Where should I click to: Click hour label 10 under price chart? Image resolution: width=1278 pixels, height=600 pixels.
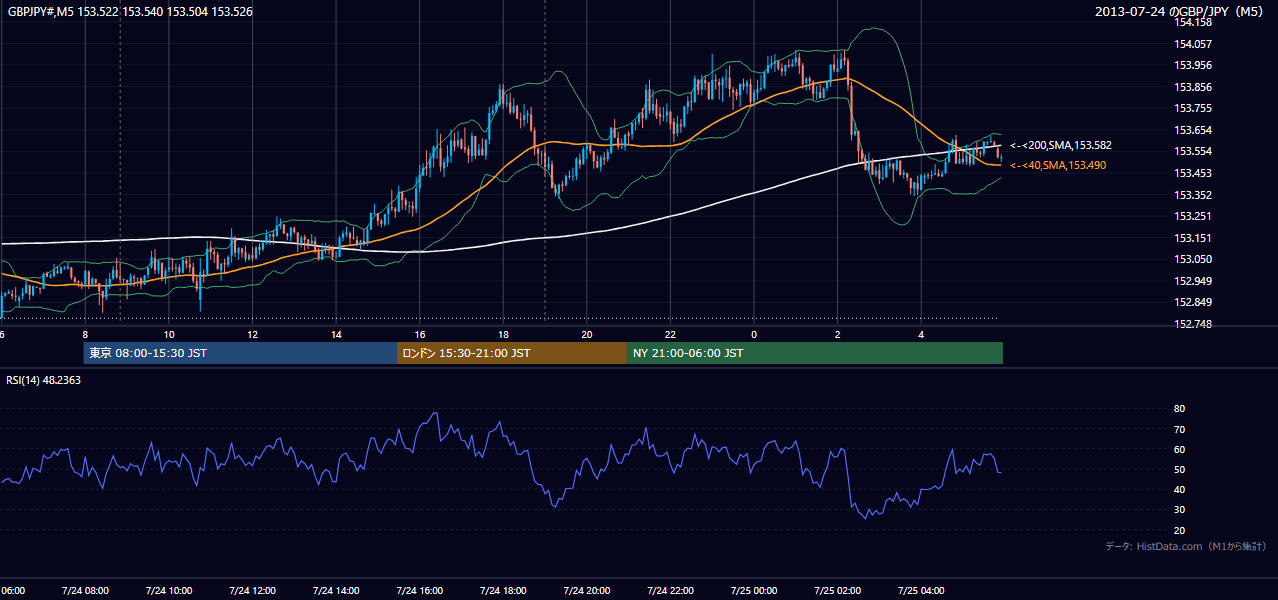169,334
